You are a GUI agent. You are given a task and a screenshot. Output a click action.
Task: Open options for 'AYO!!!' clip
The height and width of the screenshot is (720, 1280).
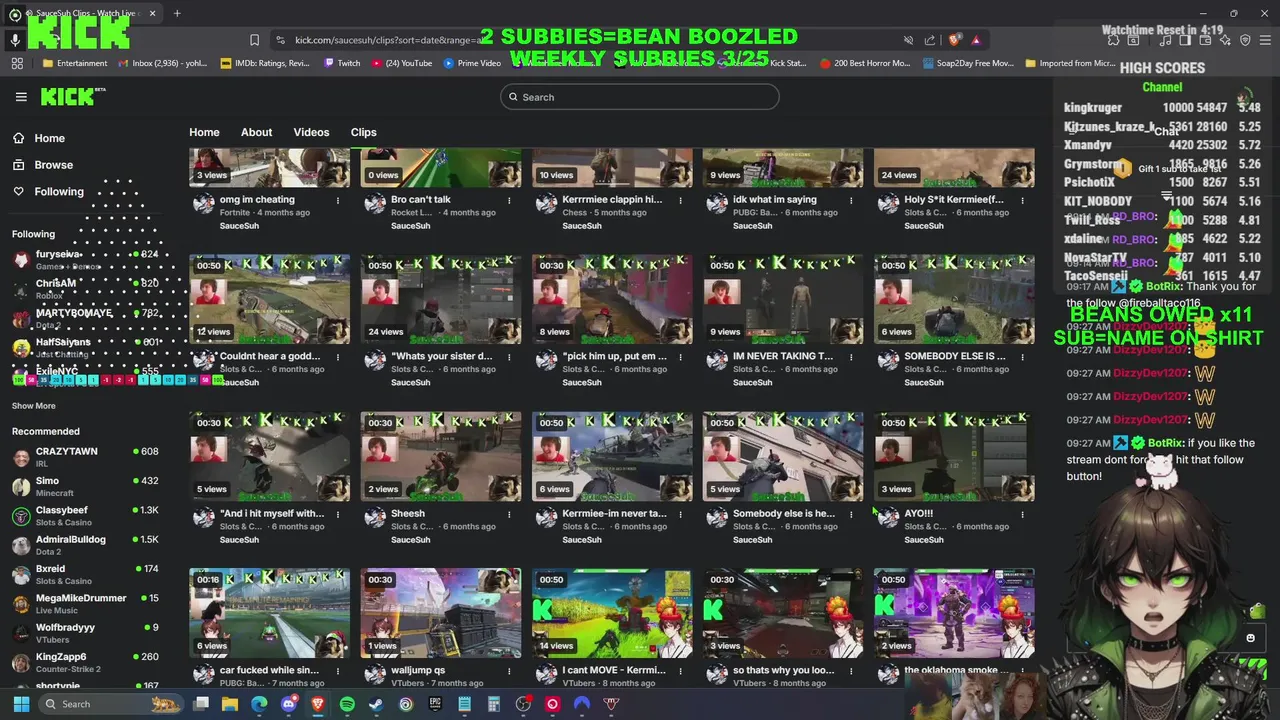click(1022, 514)
